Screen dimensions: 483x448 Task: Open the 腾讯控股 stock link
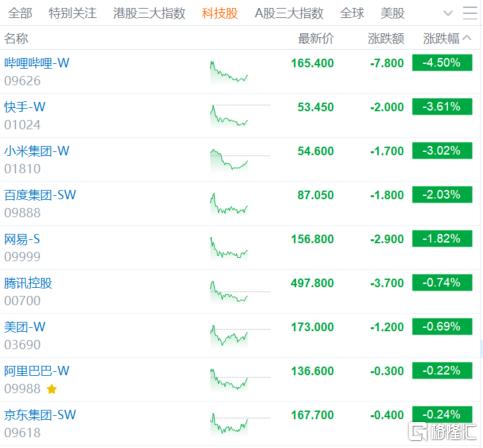[x=28, y=283]
